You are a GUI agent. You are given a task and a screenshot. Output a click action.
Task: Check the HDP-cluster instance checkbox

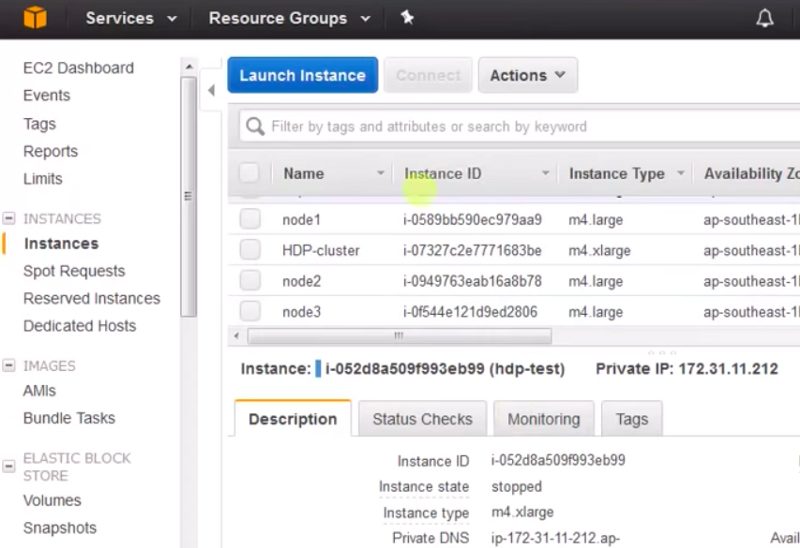click(x=250, y=250)
